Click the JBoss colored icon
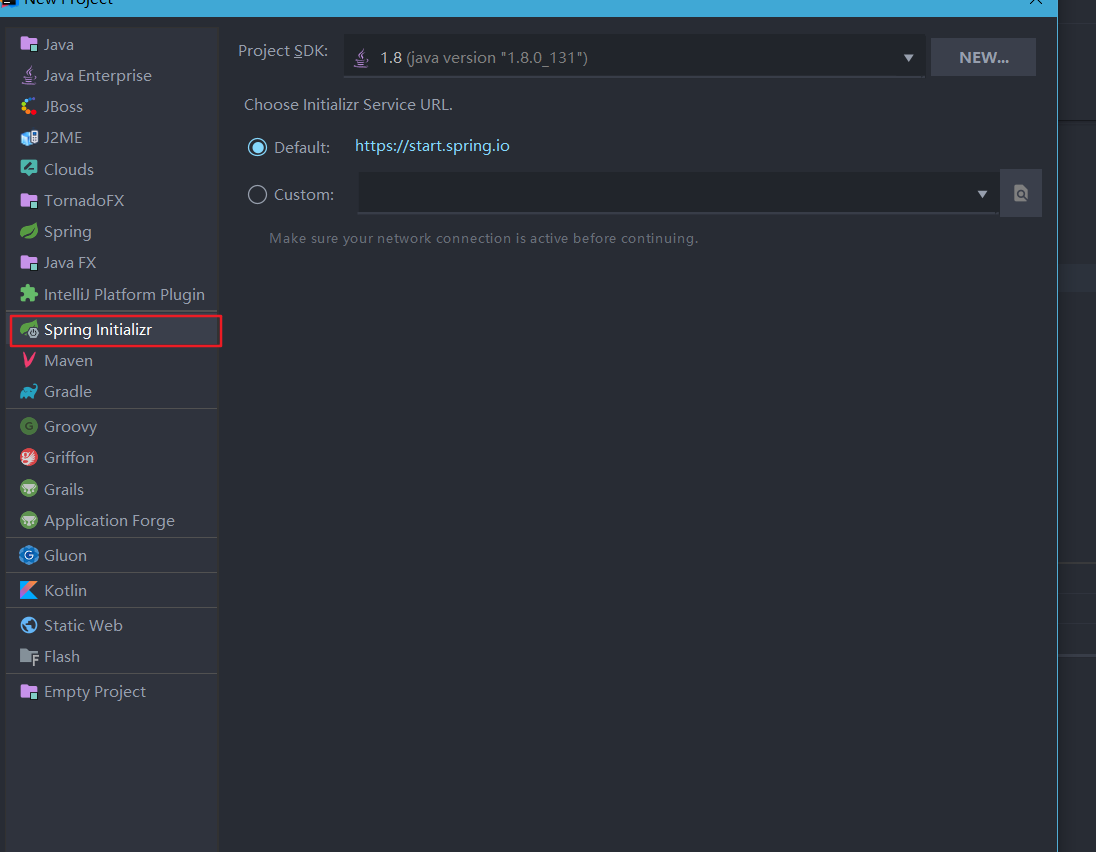1096x852 pixels. 29,106
